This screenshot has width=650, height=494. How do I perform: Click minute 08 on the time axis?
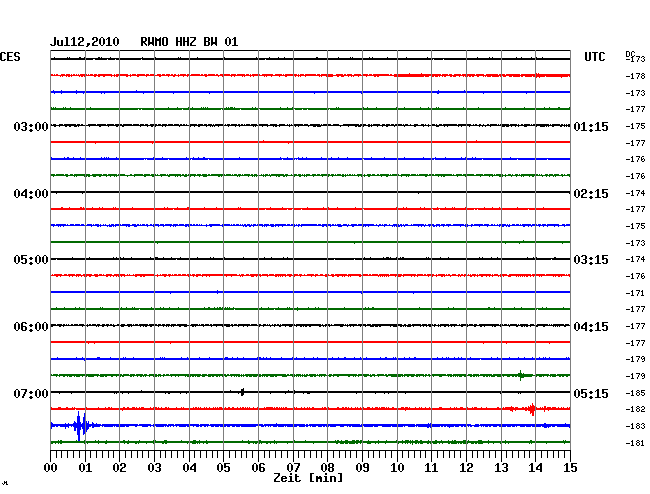pos(327,468)
